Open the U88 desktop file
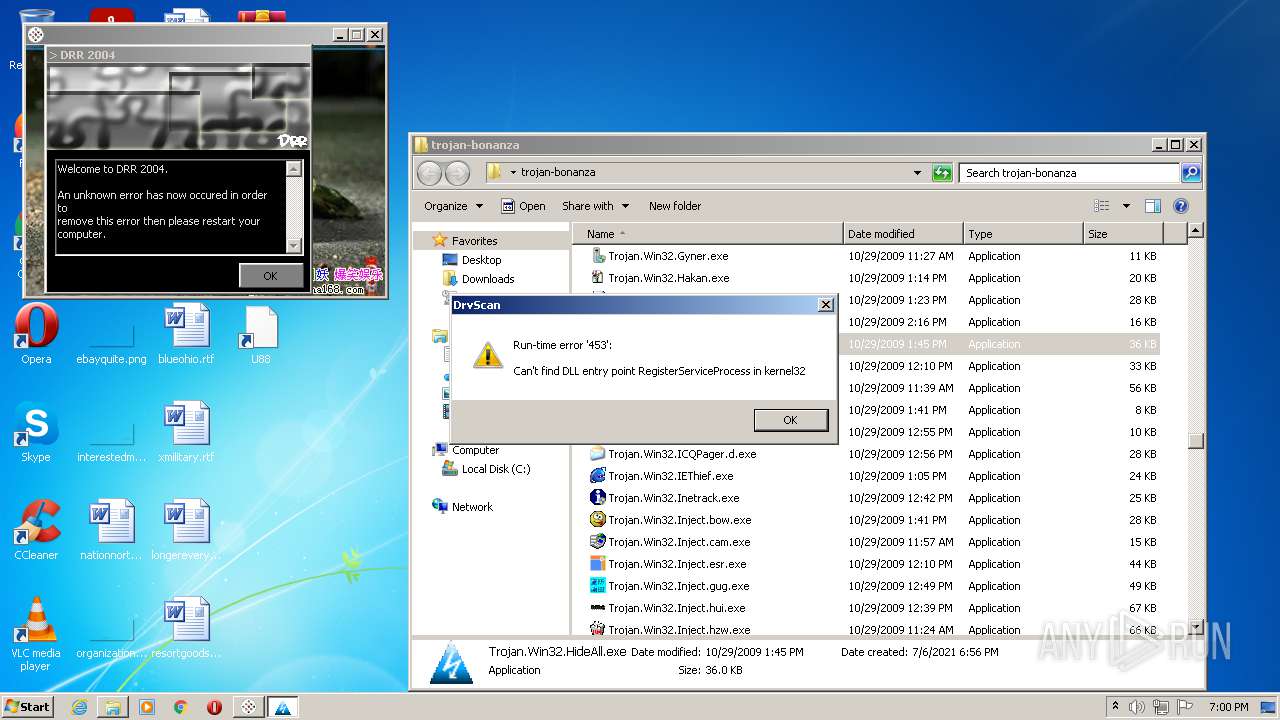The image size is (1280, 720). point(260,333)
